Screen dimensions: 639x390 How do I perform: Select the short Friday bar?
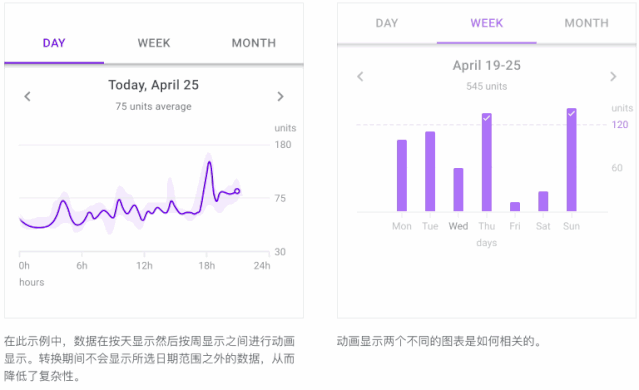[515, 207]
